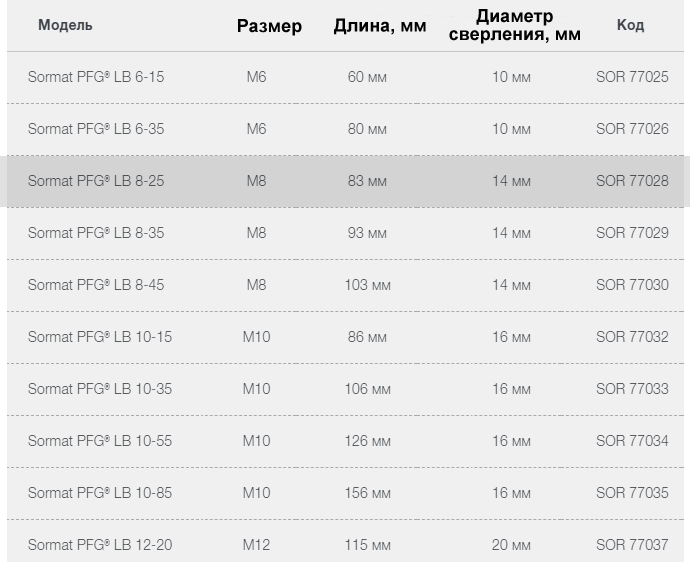This screenshot has height=562, width=690.
Task: Open the Sormat PFG LB 10-15 entry
Action: point(100,337)
